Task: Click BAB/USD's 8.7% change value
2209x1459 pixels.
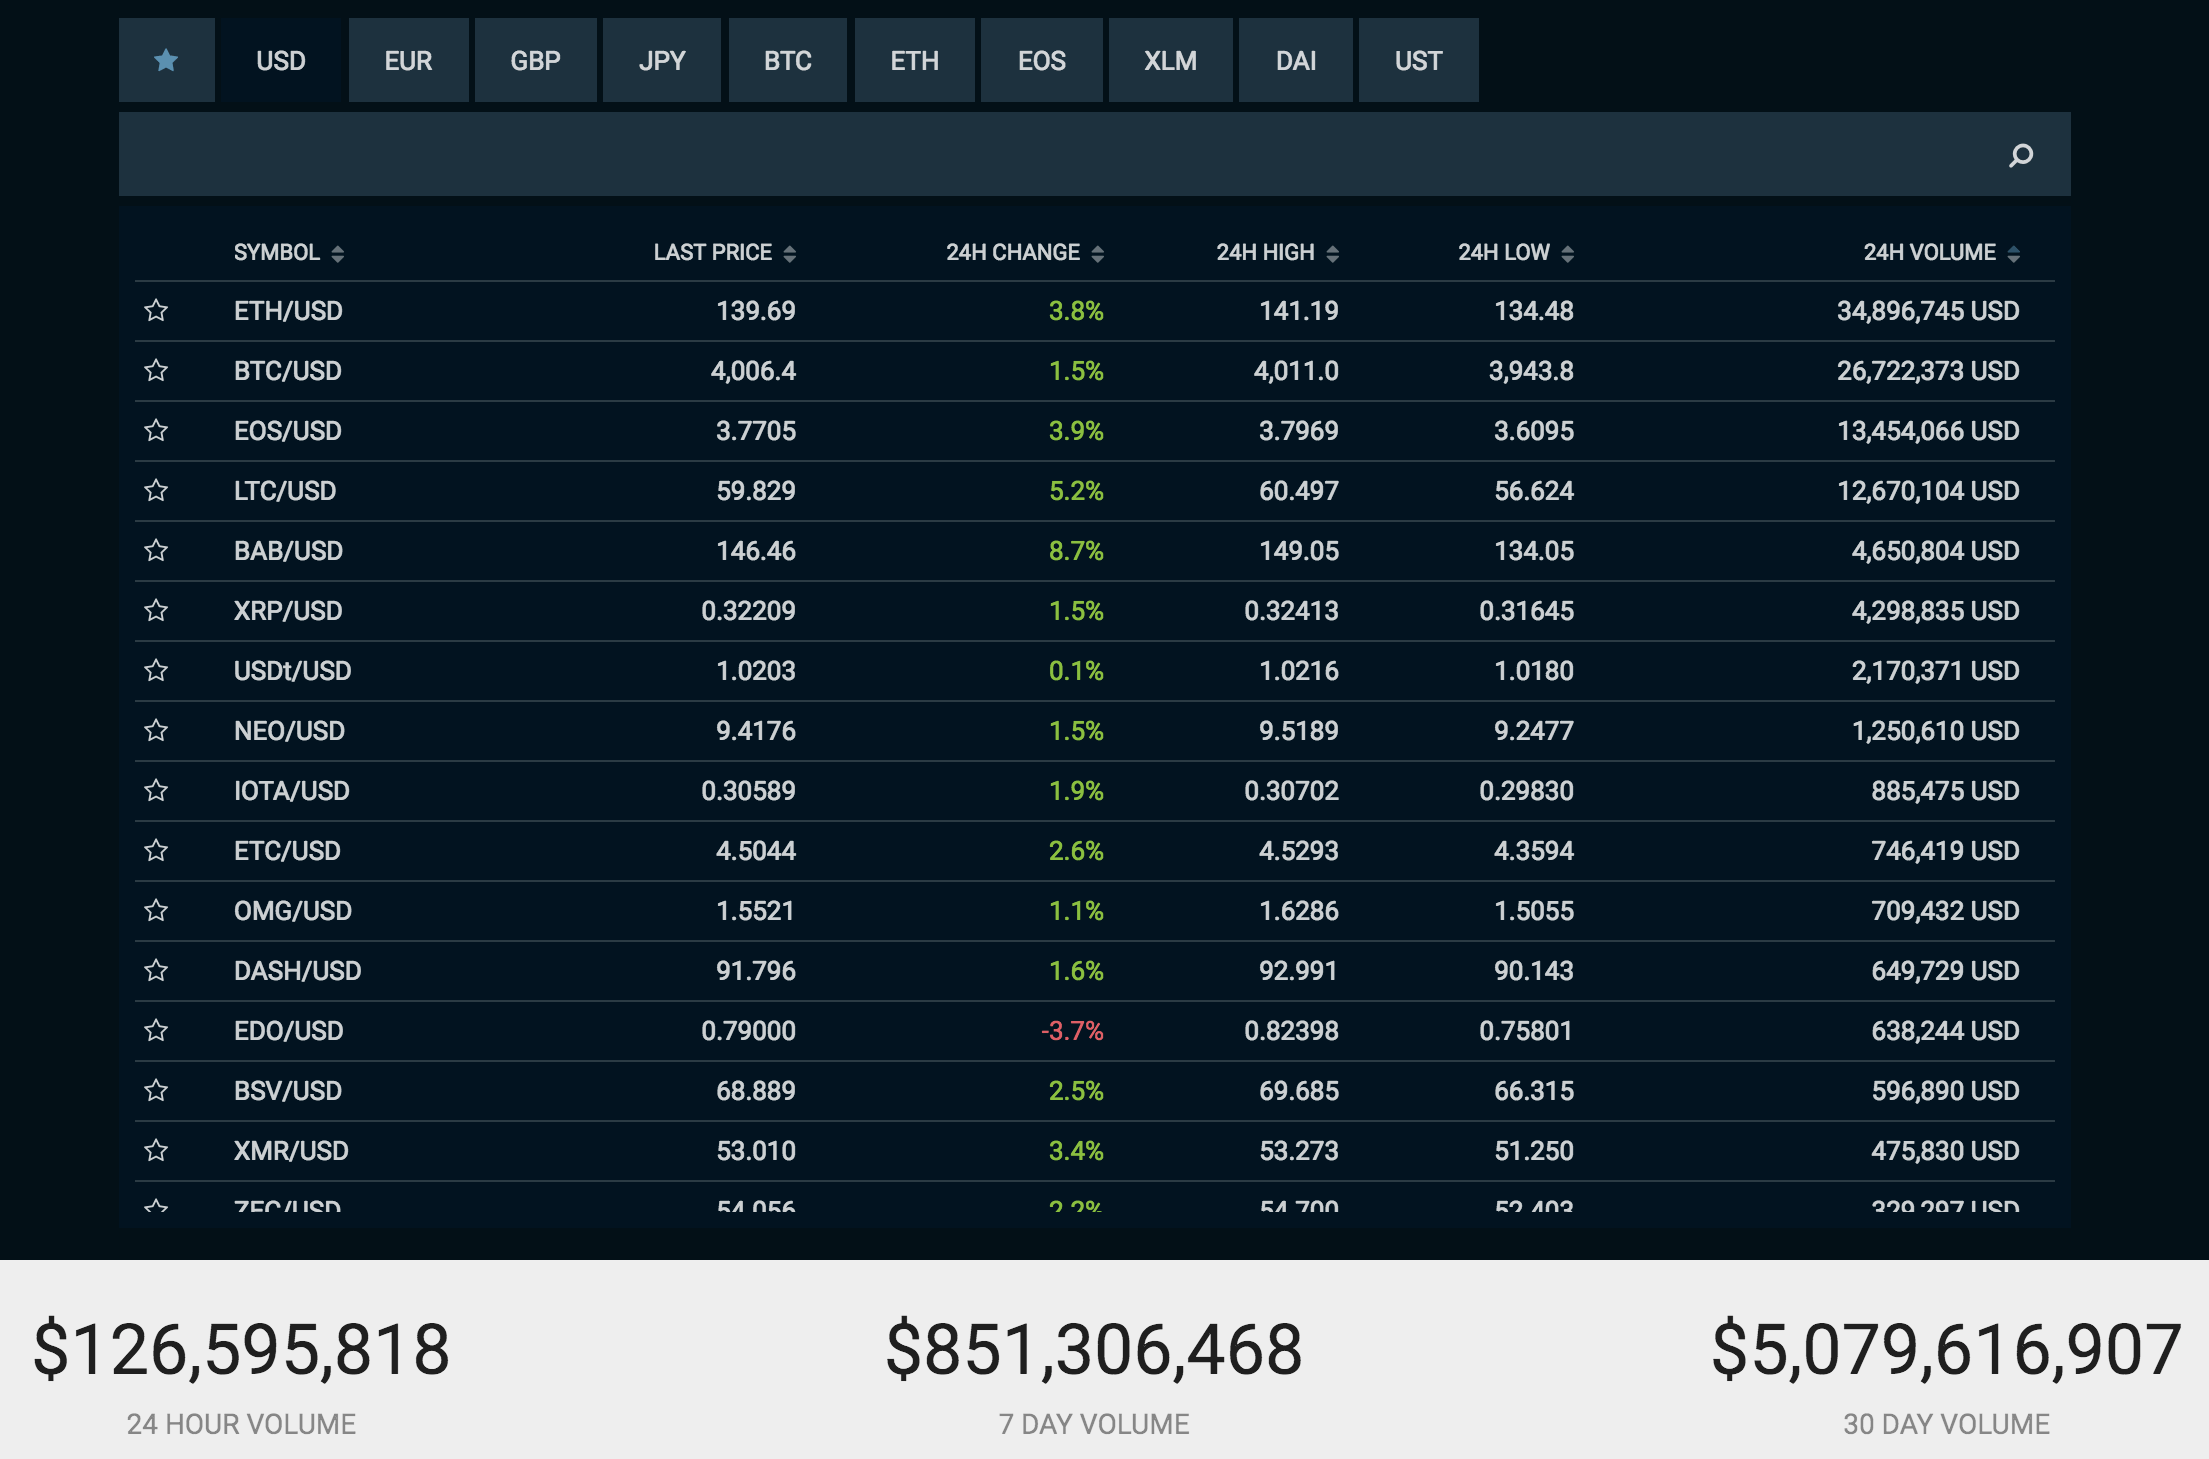Action: (1076, 551)
